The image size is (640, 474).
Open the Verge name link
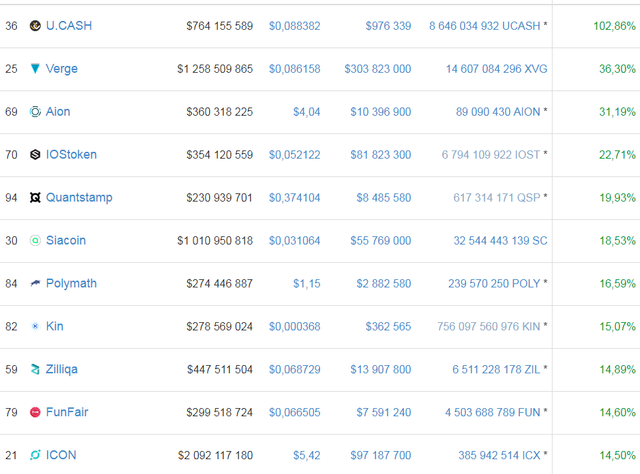coord(61,69)
